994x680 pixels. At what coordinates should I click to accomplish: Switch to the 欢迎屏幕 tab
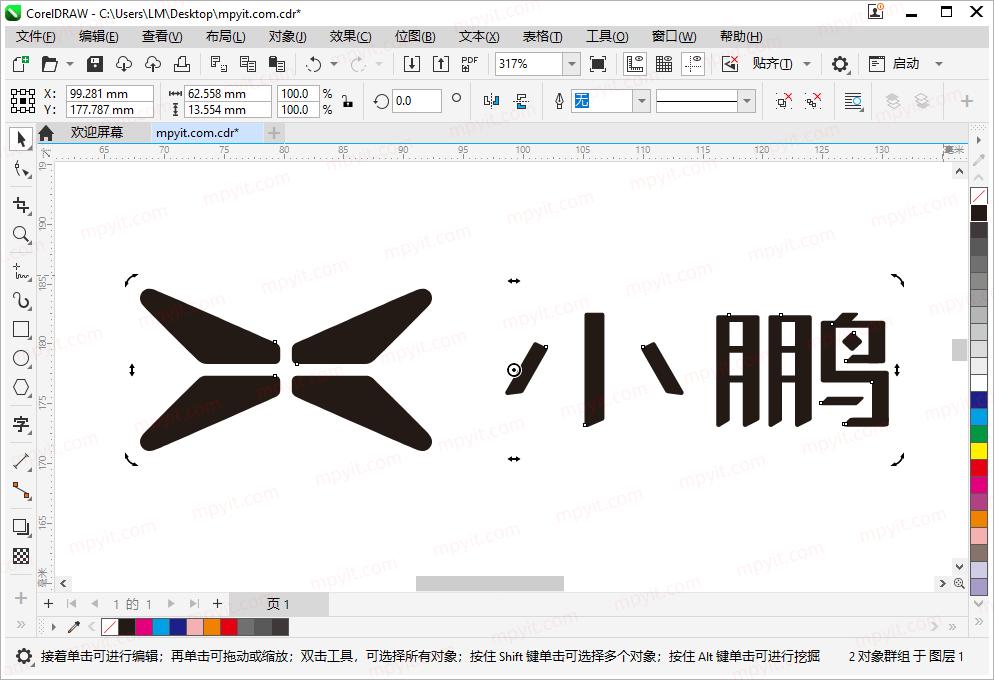[x=98, y=131]
